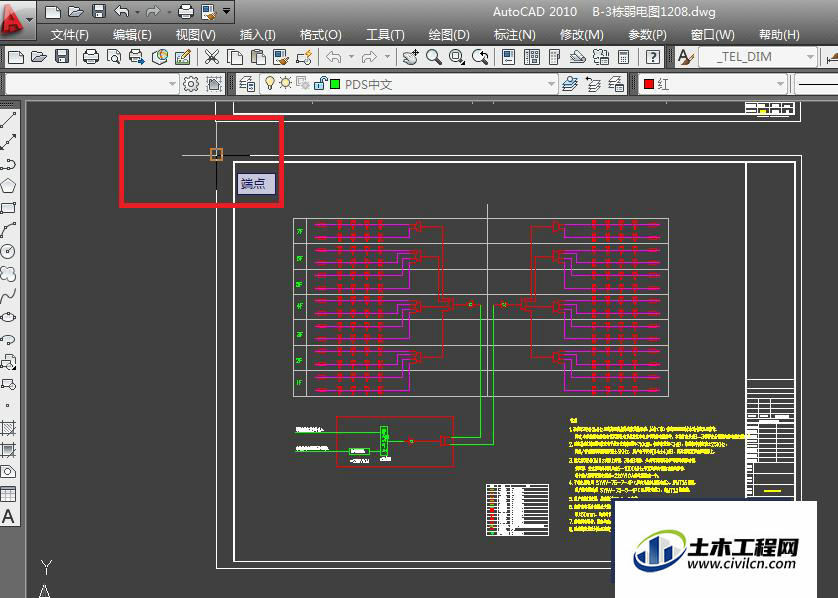This screenshot has height=598, width=838.
Task: Click the 3D DWF icon
Action: pos(160,57)
